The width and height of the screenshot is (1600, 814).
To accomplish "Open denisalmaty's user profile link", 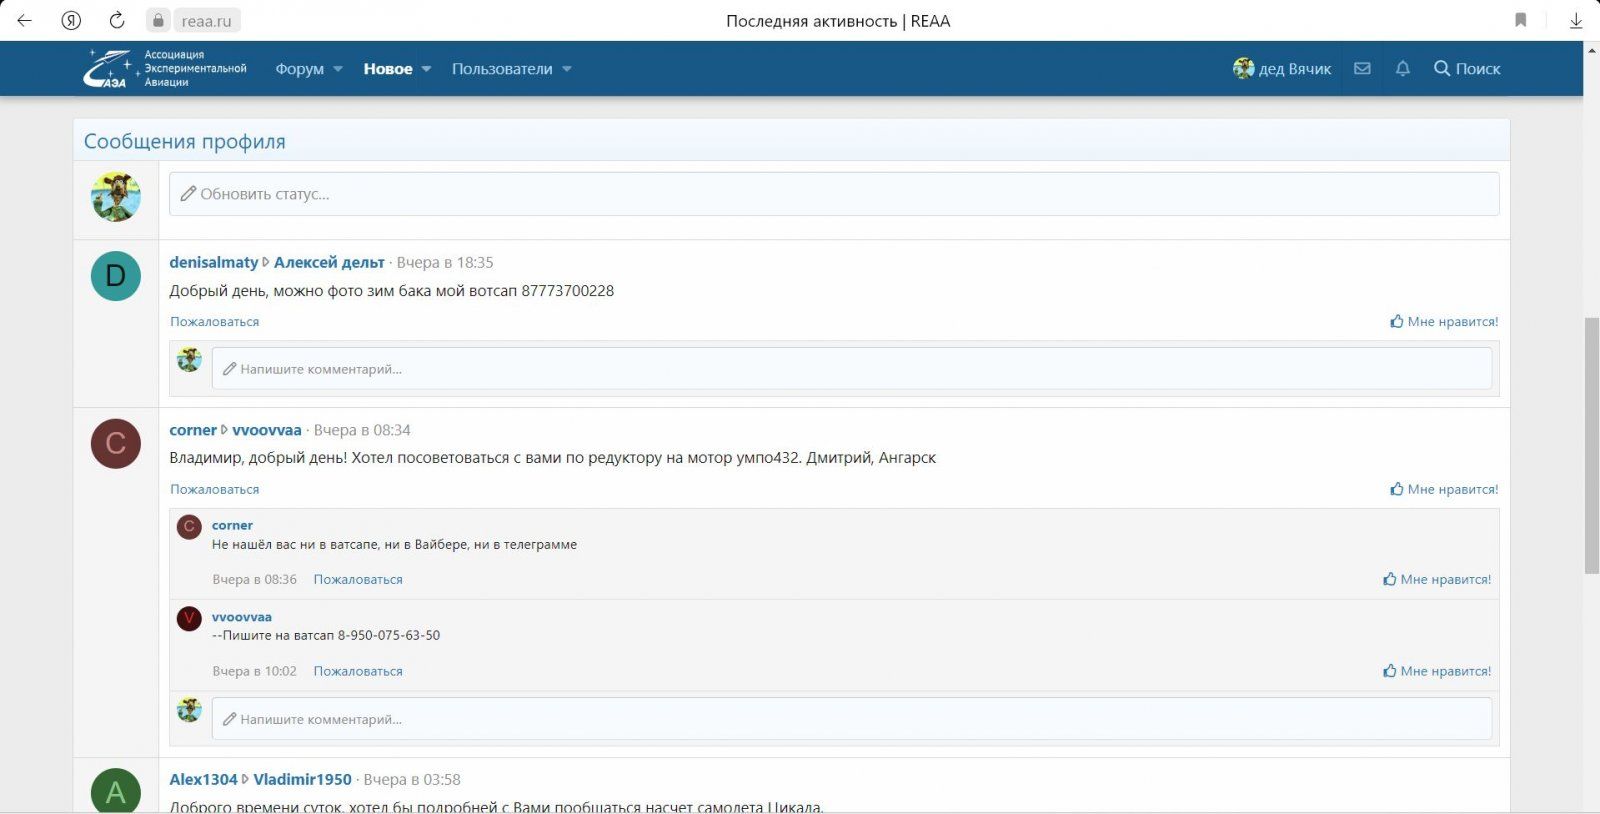I will click(x=213, y=262).
